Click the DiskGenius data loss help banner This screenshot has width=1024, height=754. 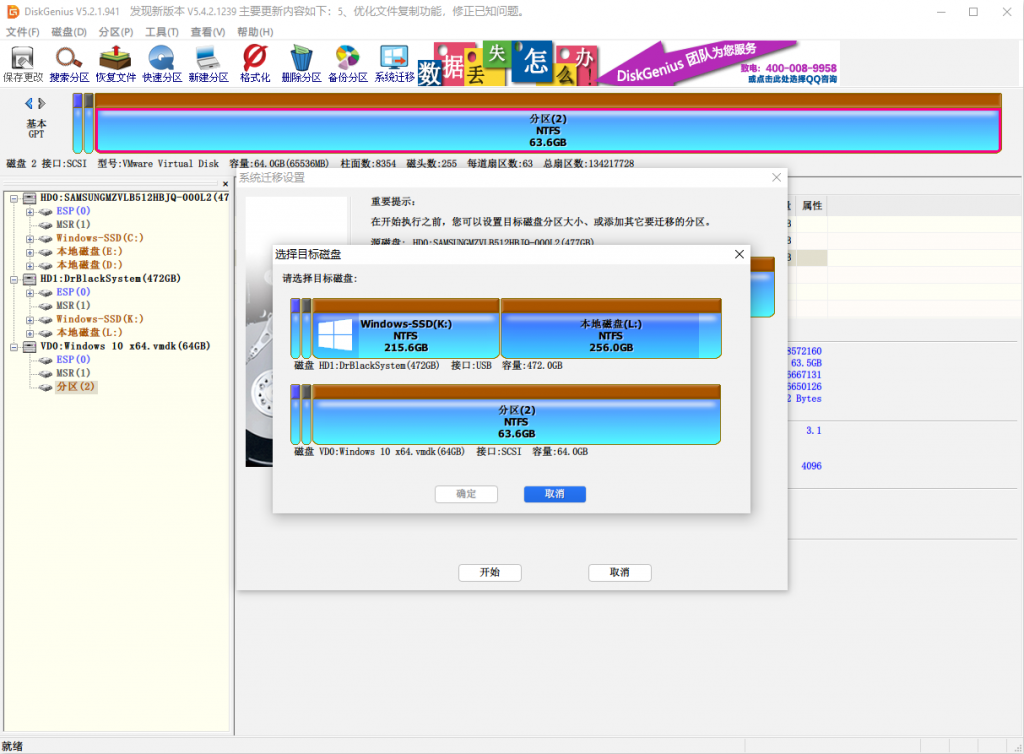coord(628,63)
